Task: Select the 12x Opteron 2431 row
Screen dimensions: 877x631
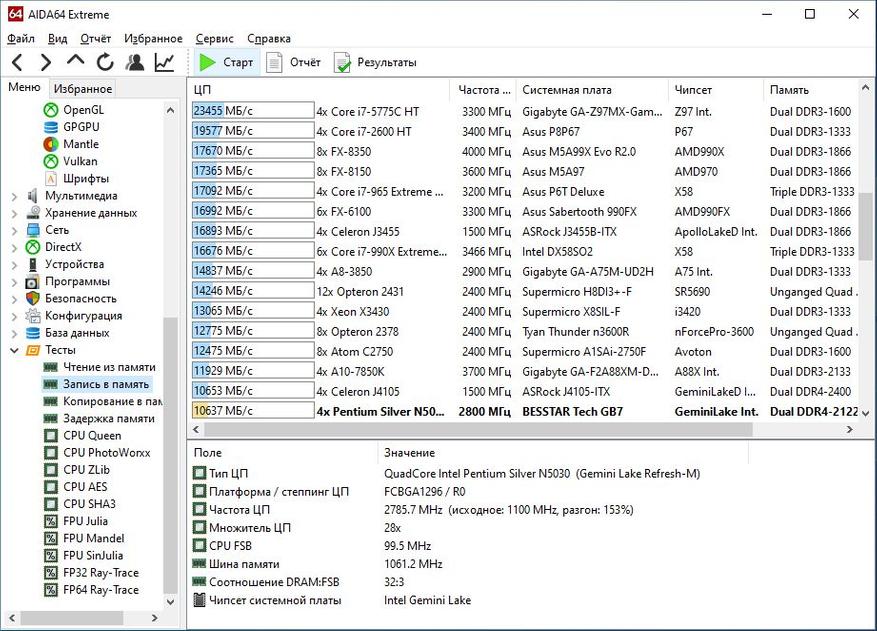Action: pos(525,291)
